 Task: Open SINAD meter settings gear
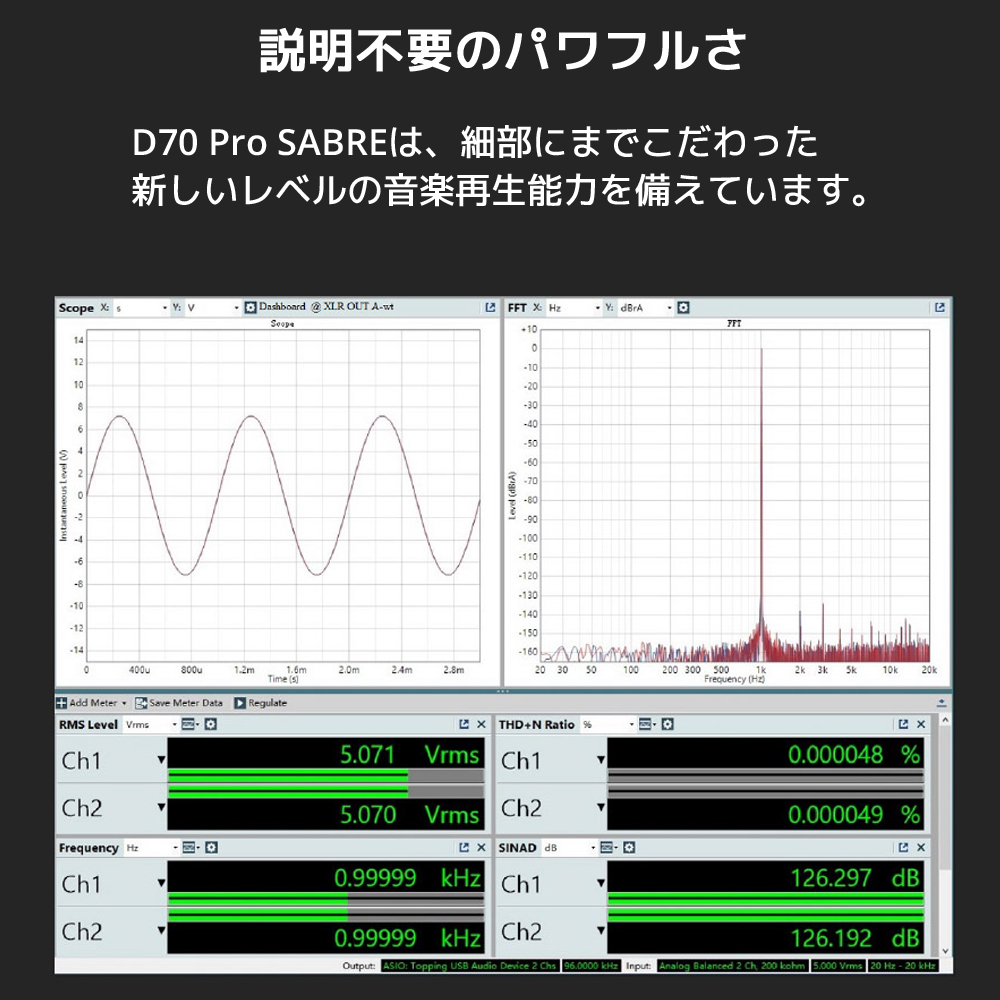629,847
